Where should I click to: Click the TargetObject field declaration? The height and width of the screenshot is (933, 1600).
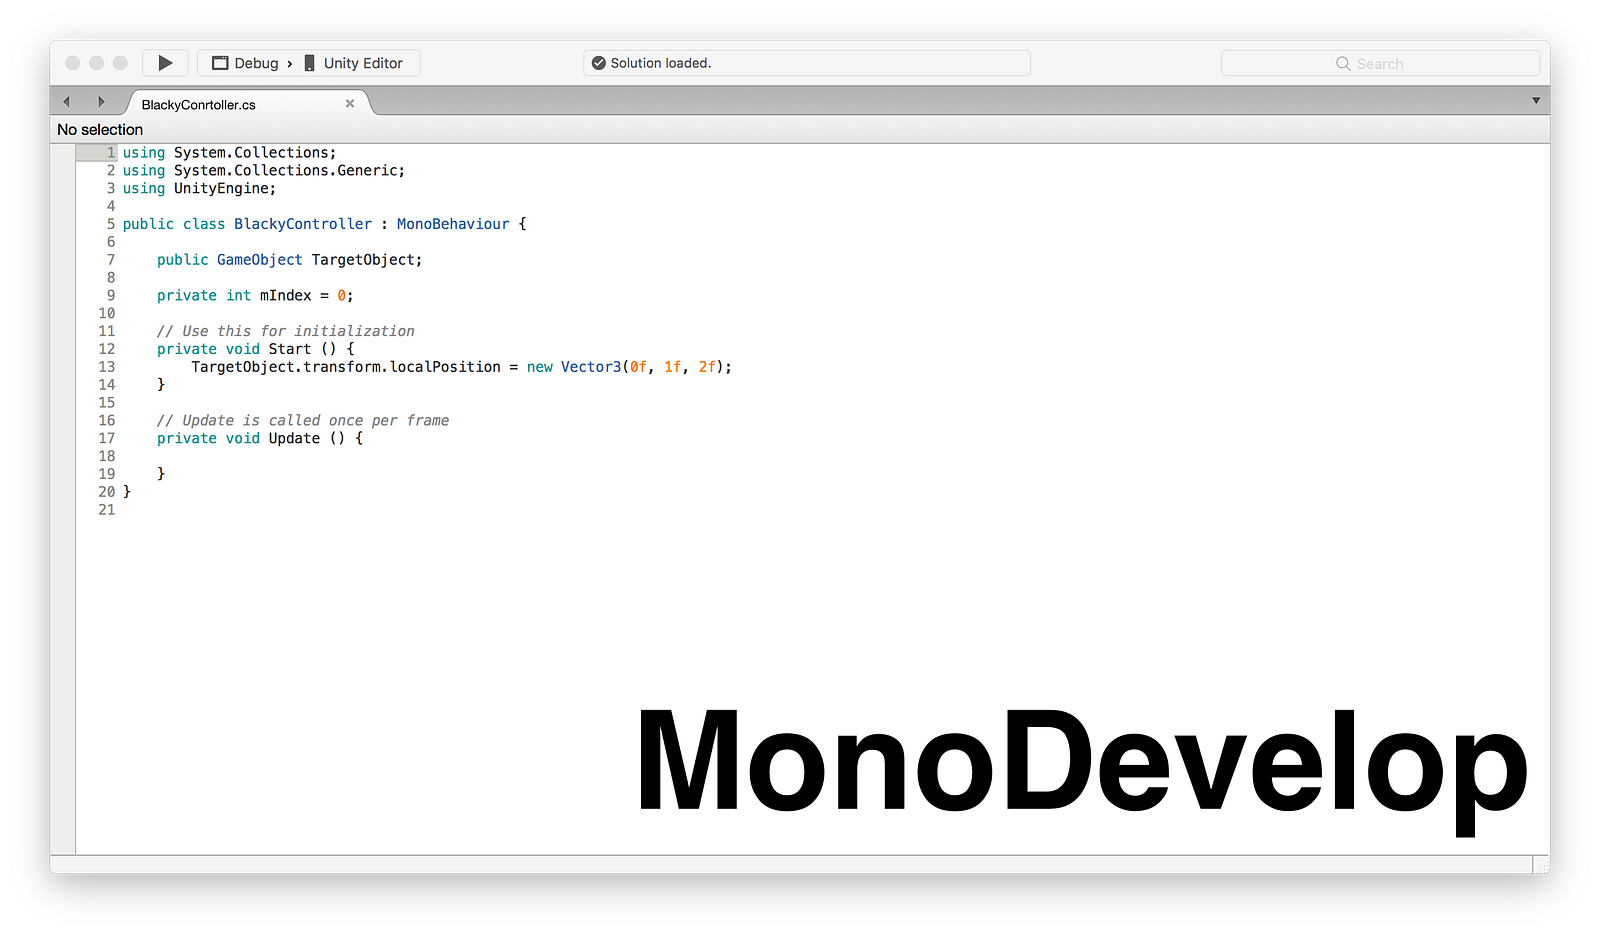point(366,260)
